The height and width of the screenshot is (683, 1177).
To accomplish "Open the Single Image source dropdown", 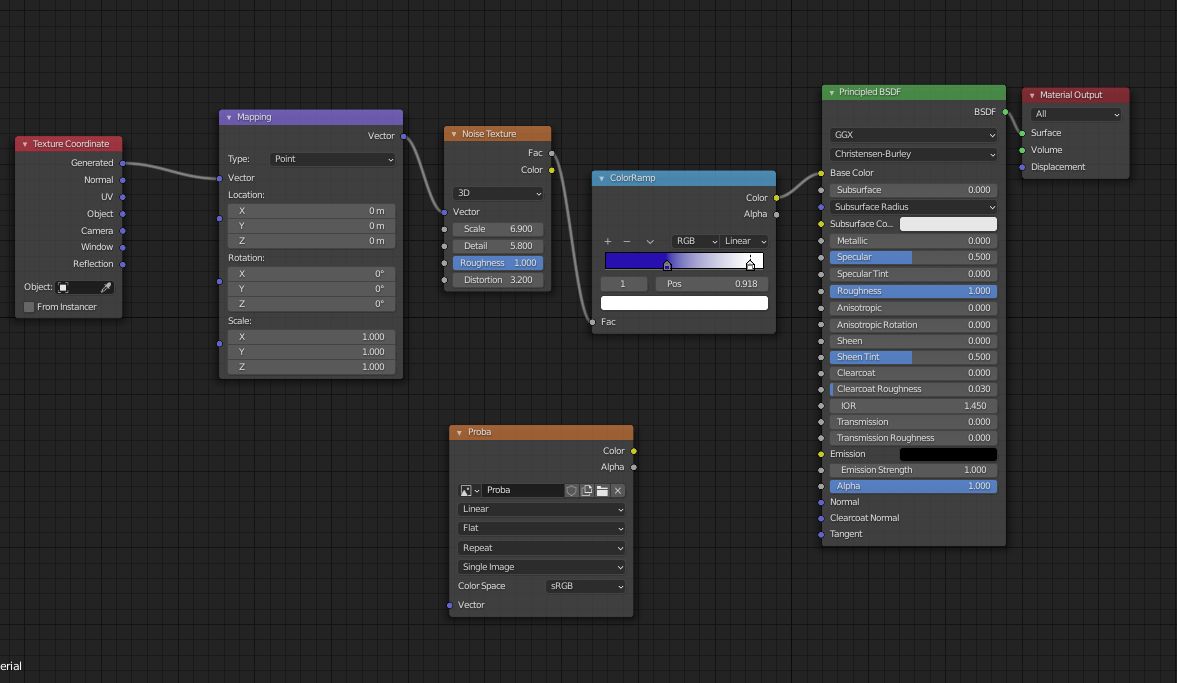I will 541,567.
